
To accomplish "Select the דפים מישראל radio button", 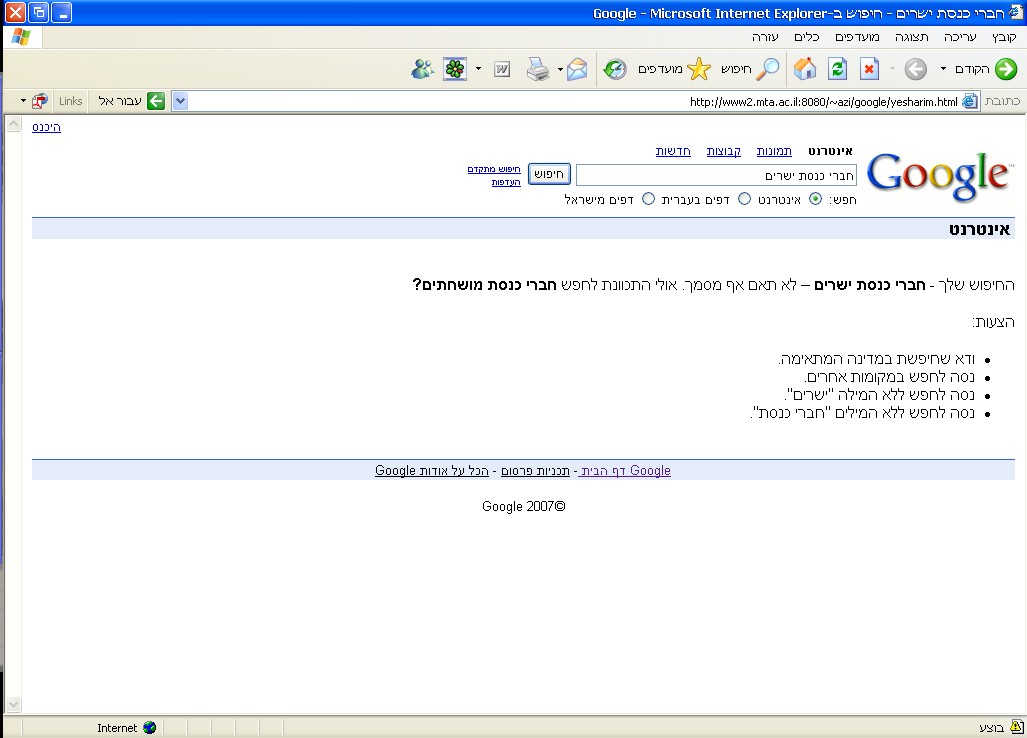I will [648, 198].
